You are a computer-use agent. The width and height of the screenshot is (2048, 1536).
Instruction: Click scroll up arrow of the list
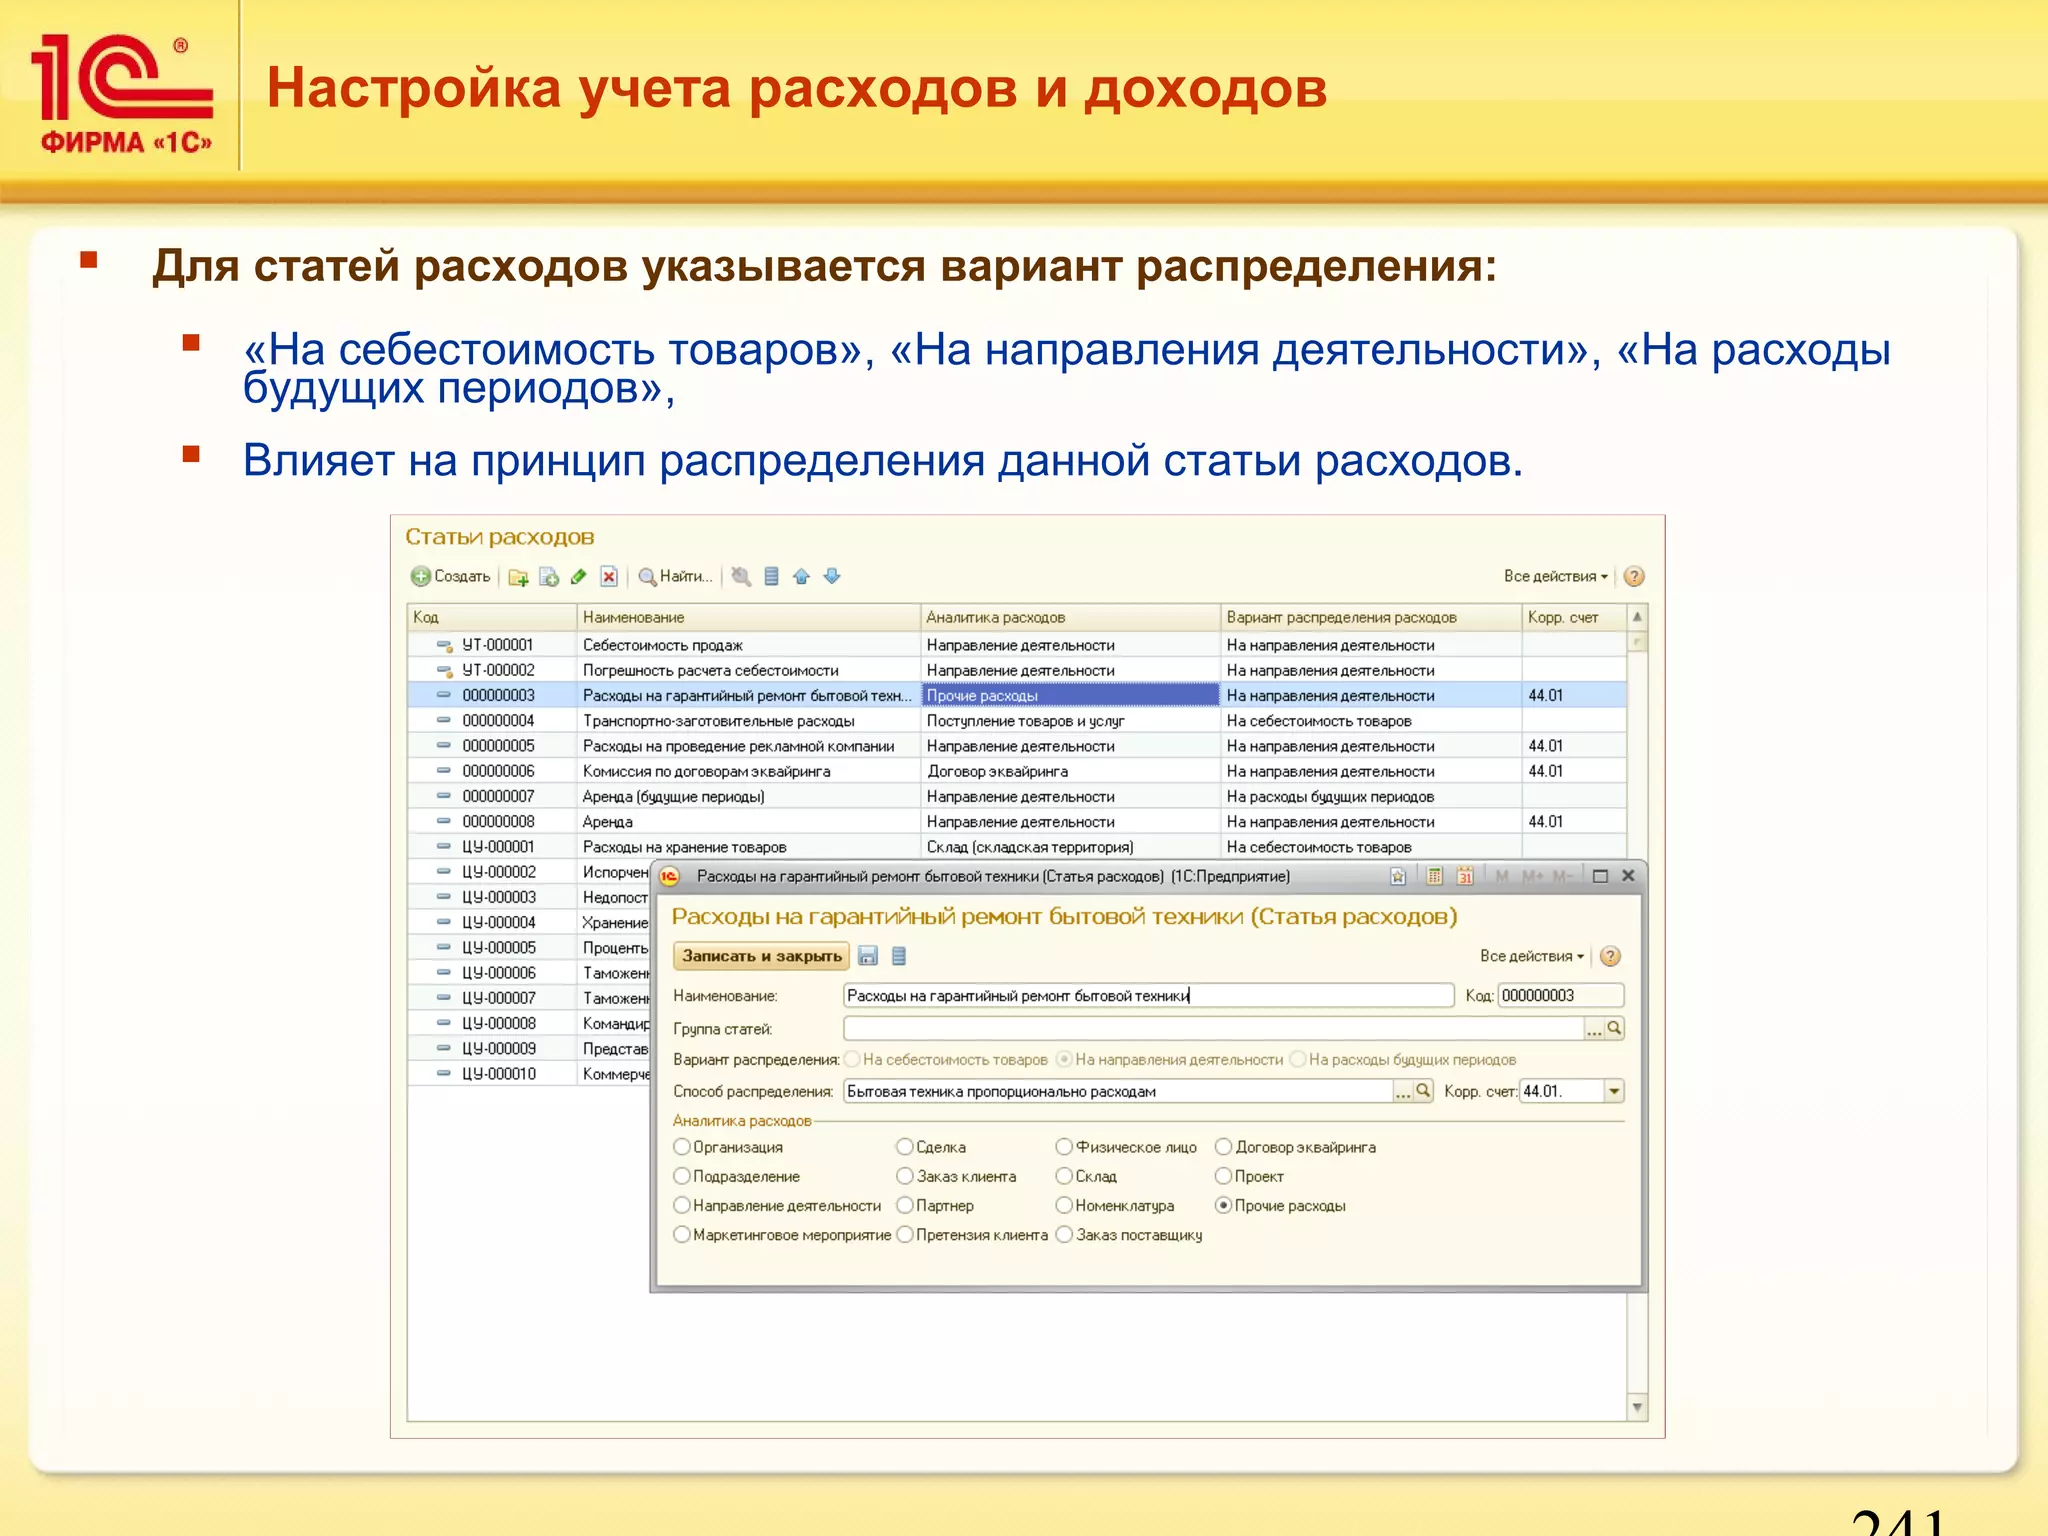click(1637, 617)
